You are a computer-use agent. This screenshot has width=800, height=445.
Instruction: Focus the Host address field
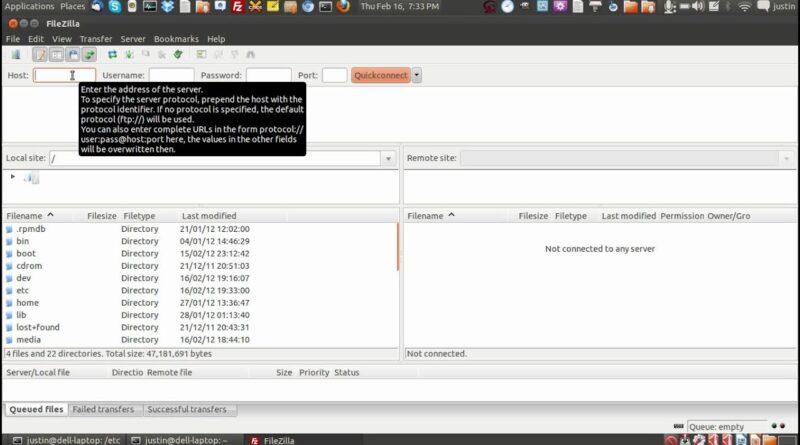[64, 75]
